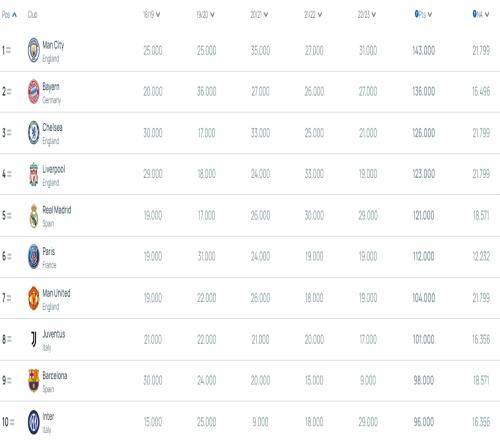500x440 pixels.
Task: Sort by the 20/21 season column
Action: (x=259, y=15)
